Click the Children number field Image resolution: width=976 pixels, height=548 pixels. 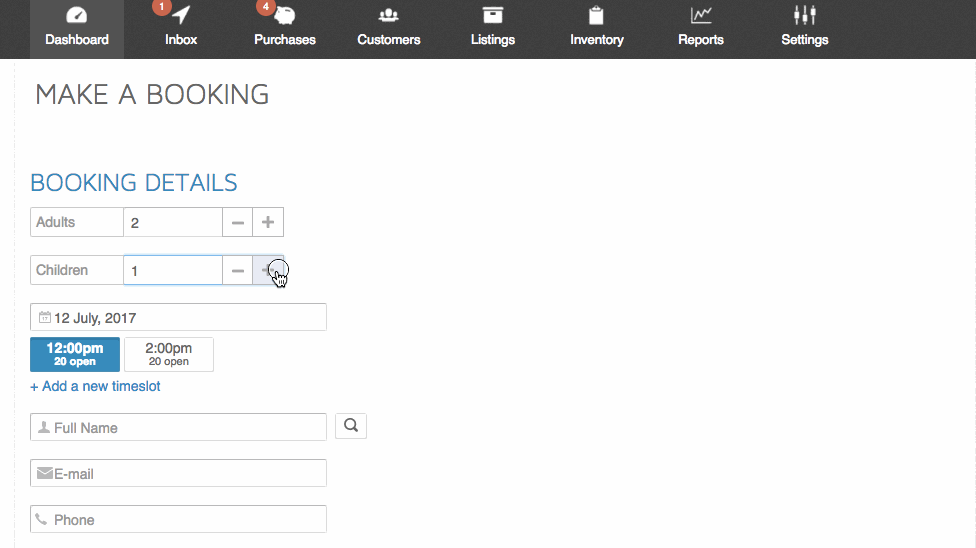click(173, 270)
